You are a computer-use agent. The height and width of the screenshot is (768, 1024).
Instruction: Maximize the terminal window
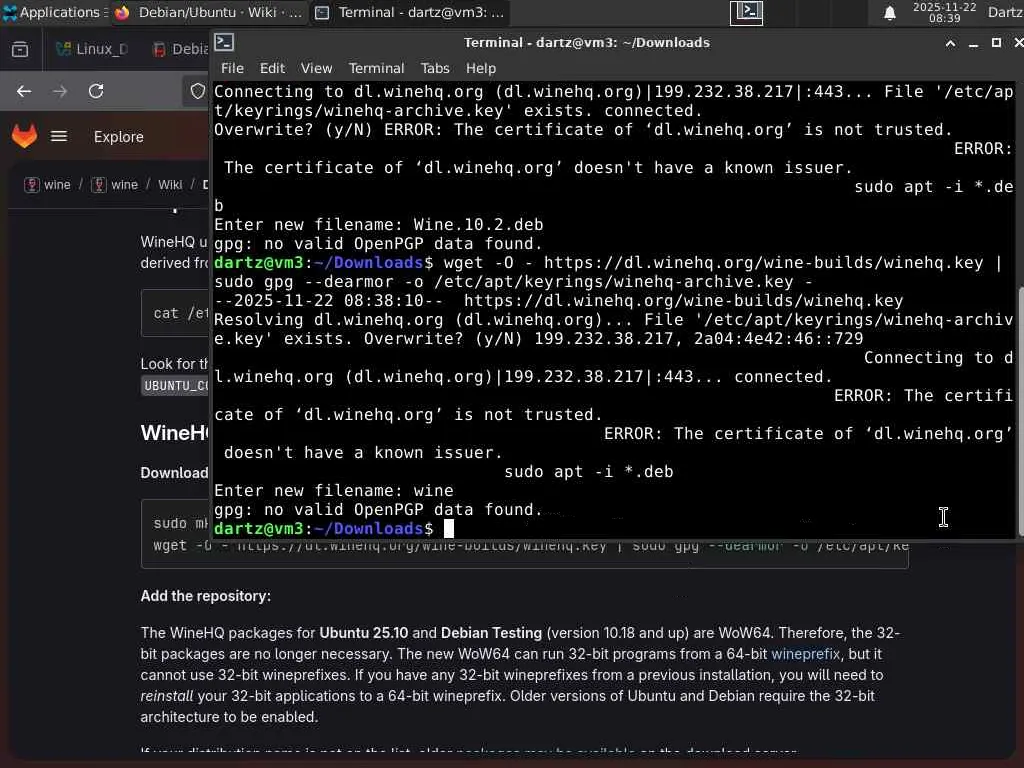pos(996,43)
